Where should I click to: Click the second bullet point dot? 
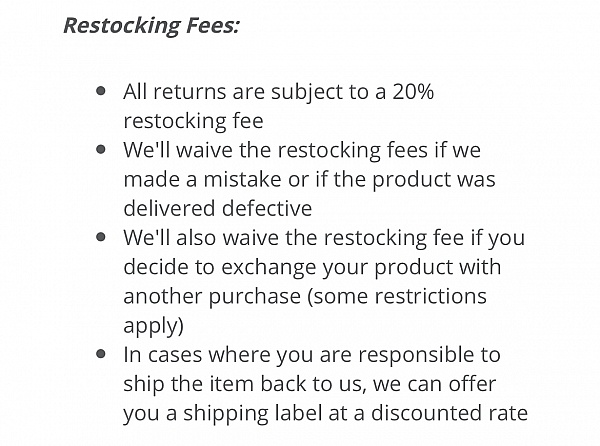pos(101,150)
